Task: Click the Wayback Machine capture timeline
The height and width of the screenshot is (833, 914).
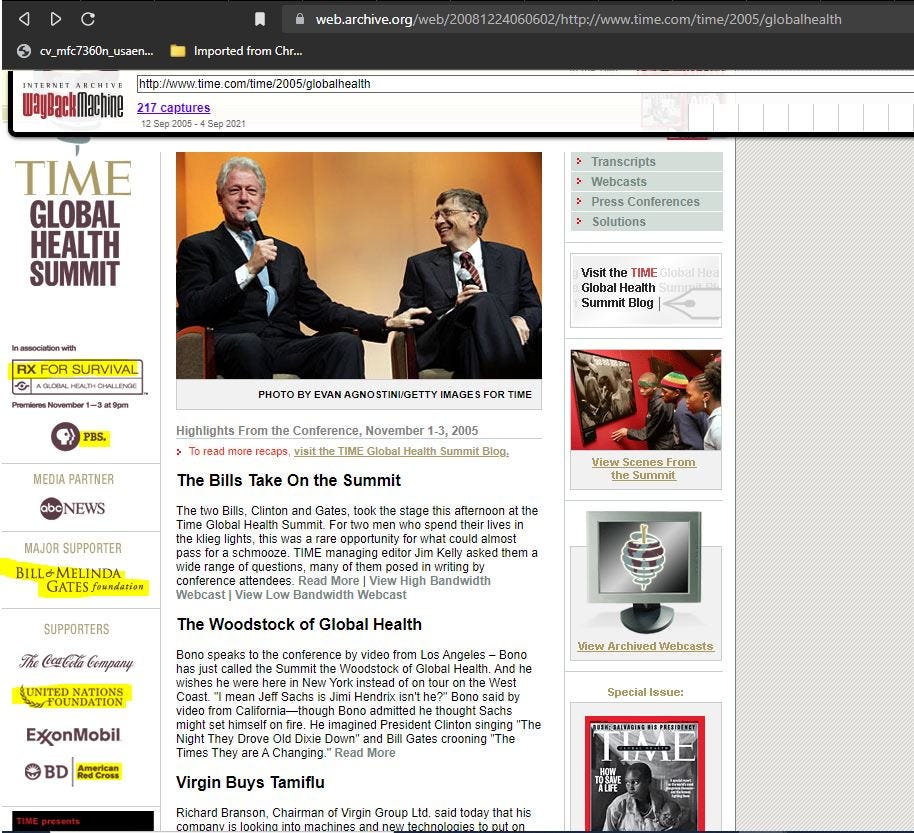Action: coord(801,118)
